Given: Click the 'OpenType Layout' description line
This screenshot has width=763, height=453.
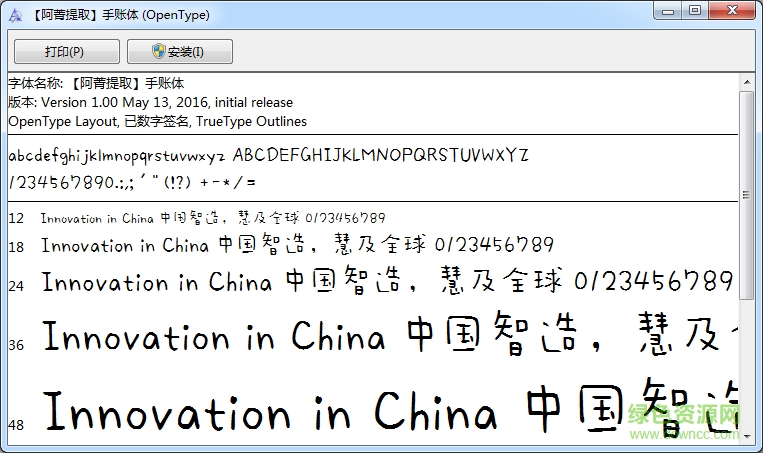Looking at the screenshot, I should pyautogui.click(x=158, y=121).
